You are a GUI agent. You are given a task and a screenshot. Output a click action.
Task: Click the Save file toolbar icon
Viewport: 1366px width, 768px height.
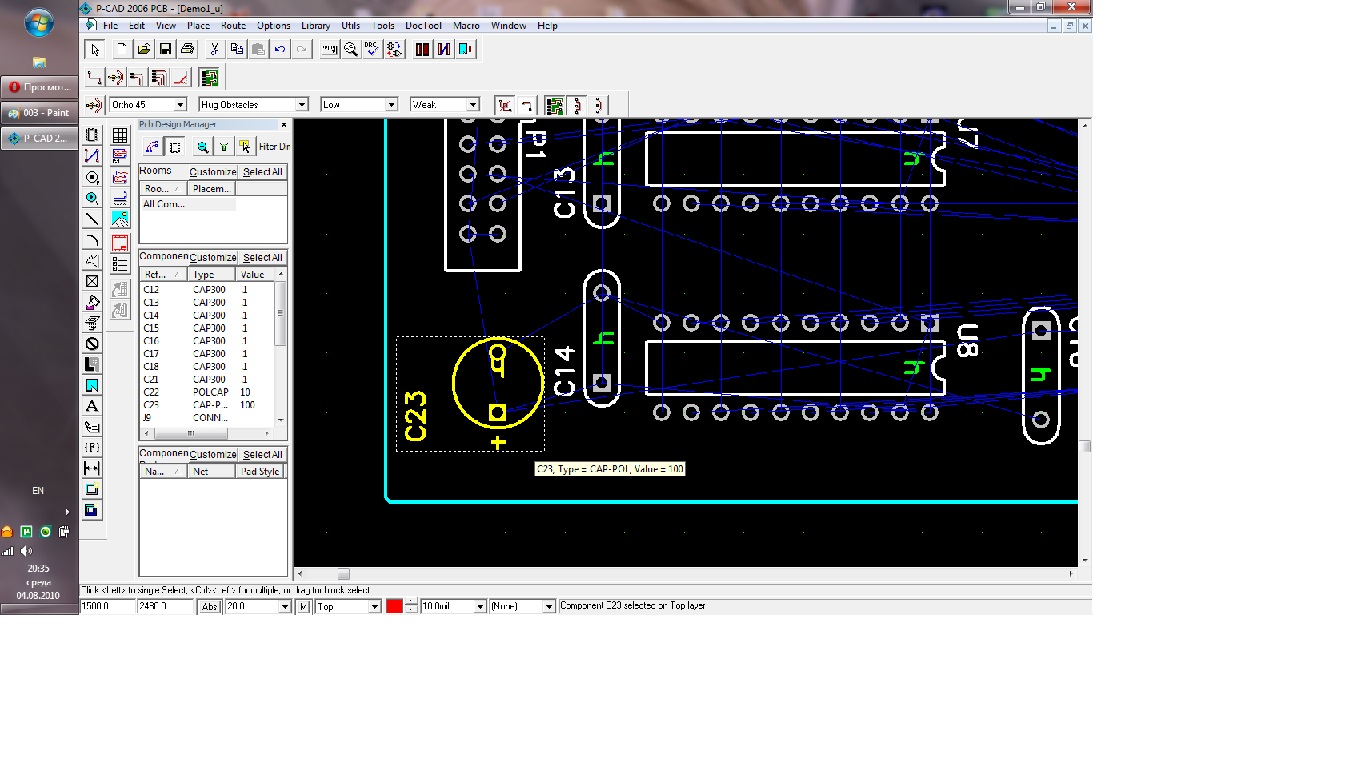click(165, 49)
